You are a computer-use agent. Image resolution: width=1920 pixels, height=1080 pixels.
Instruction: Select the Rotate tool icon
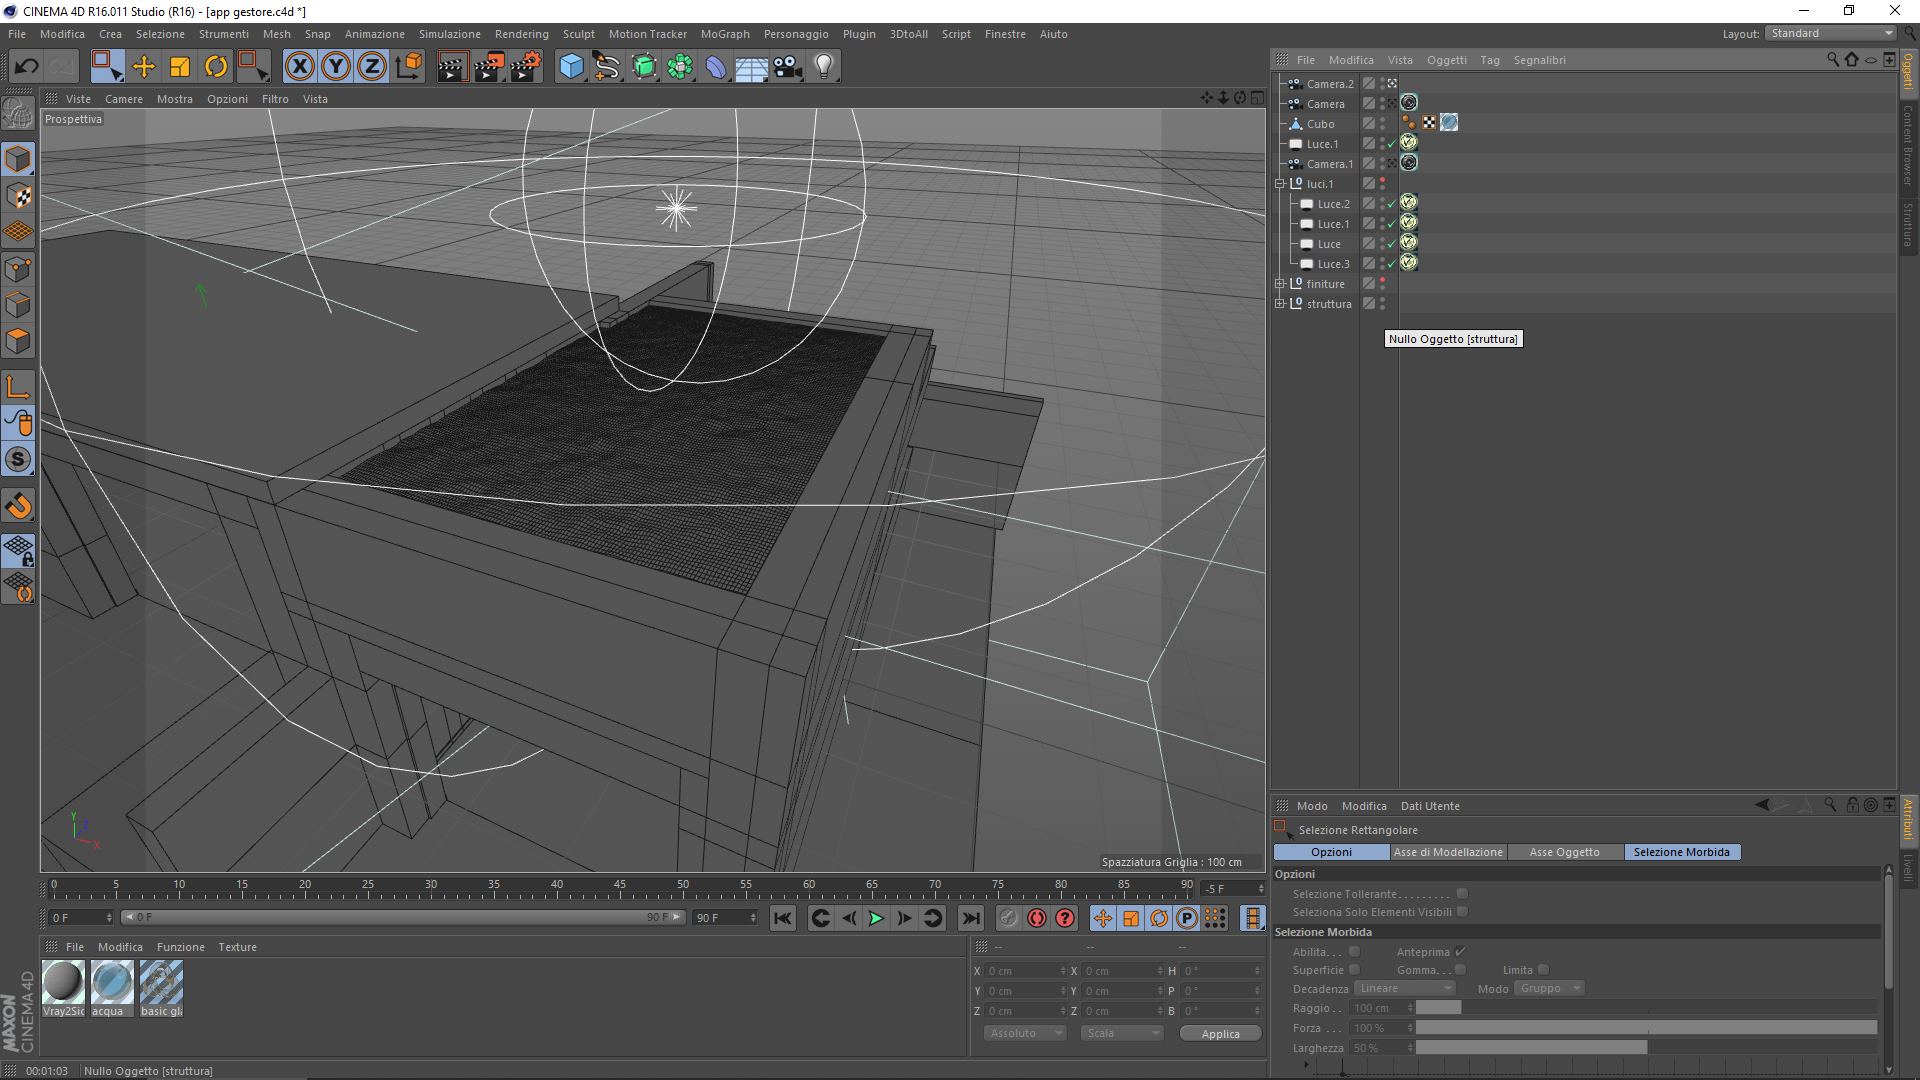click(216, 67)
